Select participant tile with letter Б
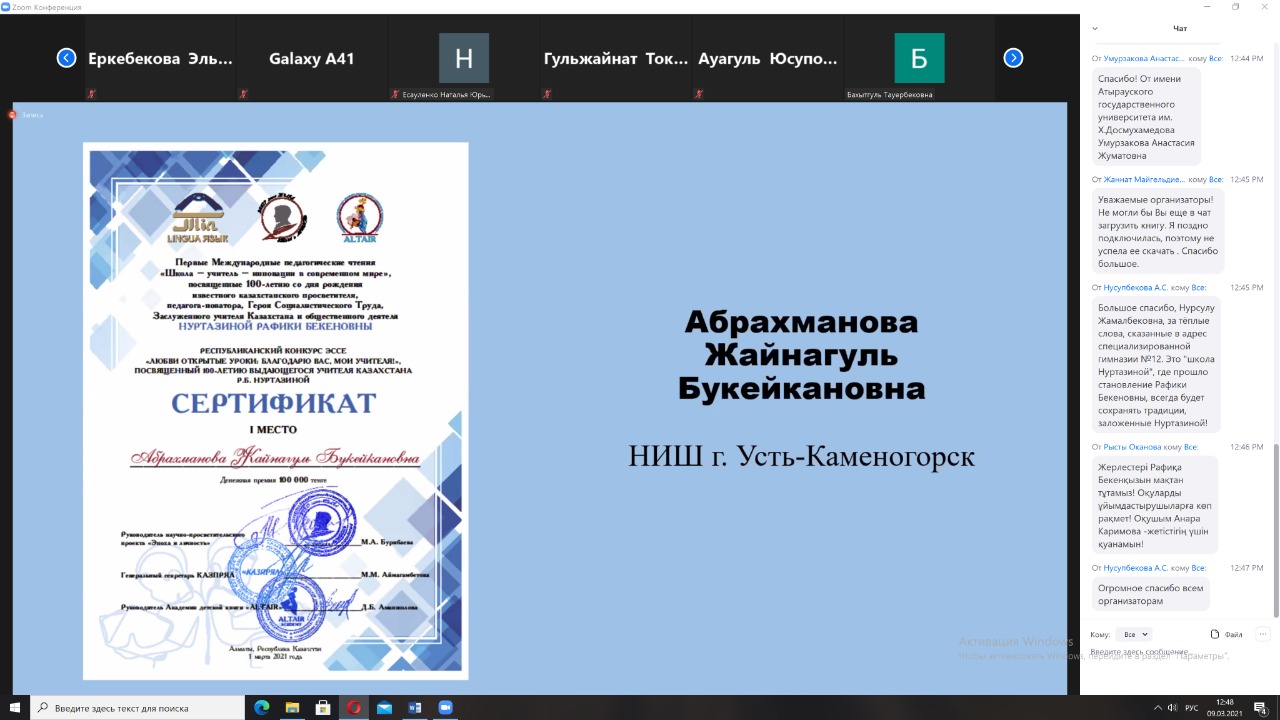This screenshot has height=720, width=1280. (x=919, y=59)
